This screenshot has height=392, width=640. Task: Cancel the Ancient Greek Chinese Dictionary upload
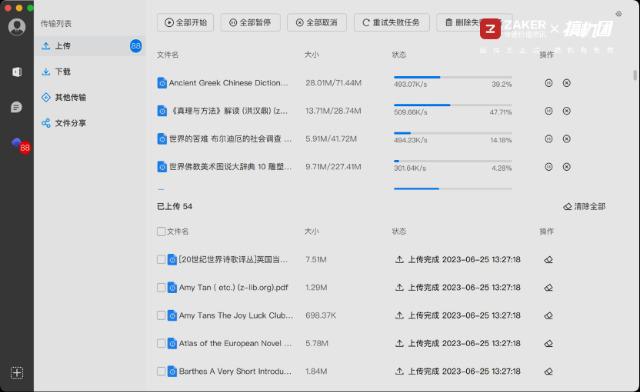point(567,83)
